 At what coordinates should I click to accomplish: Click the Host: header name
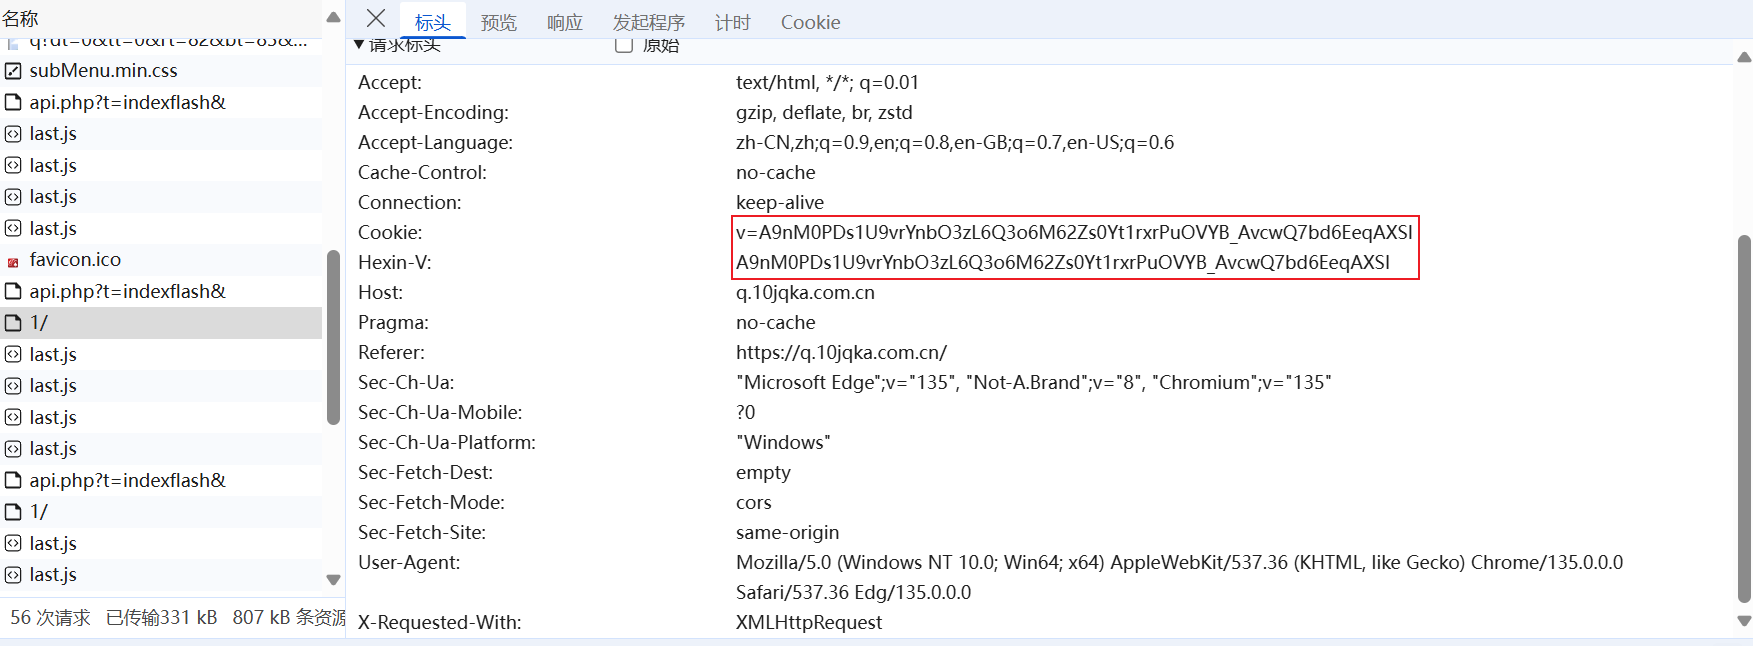380,292
